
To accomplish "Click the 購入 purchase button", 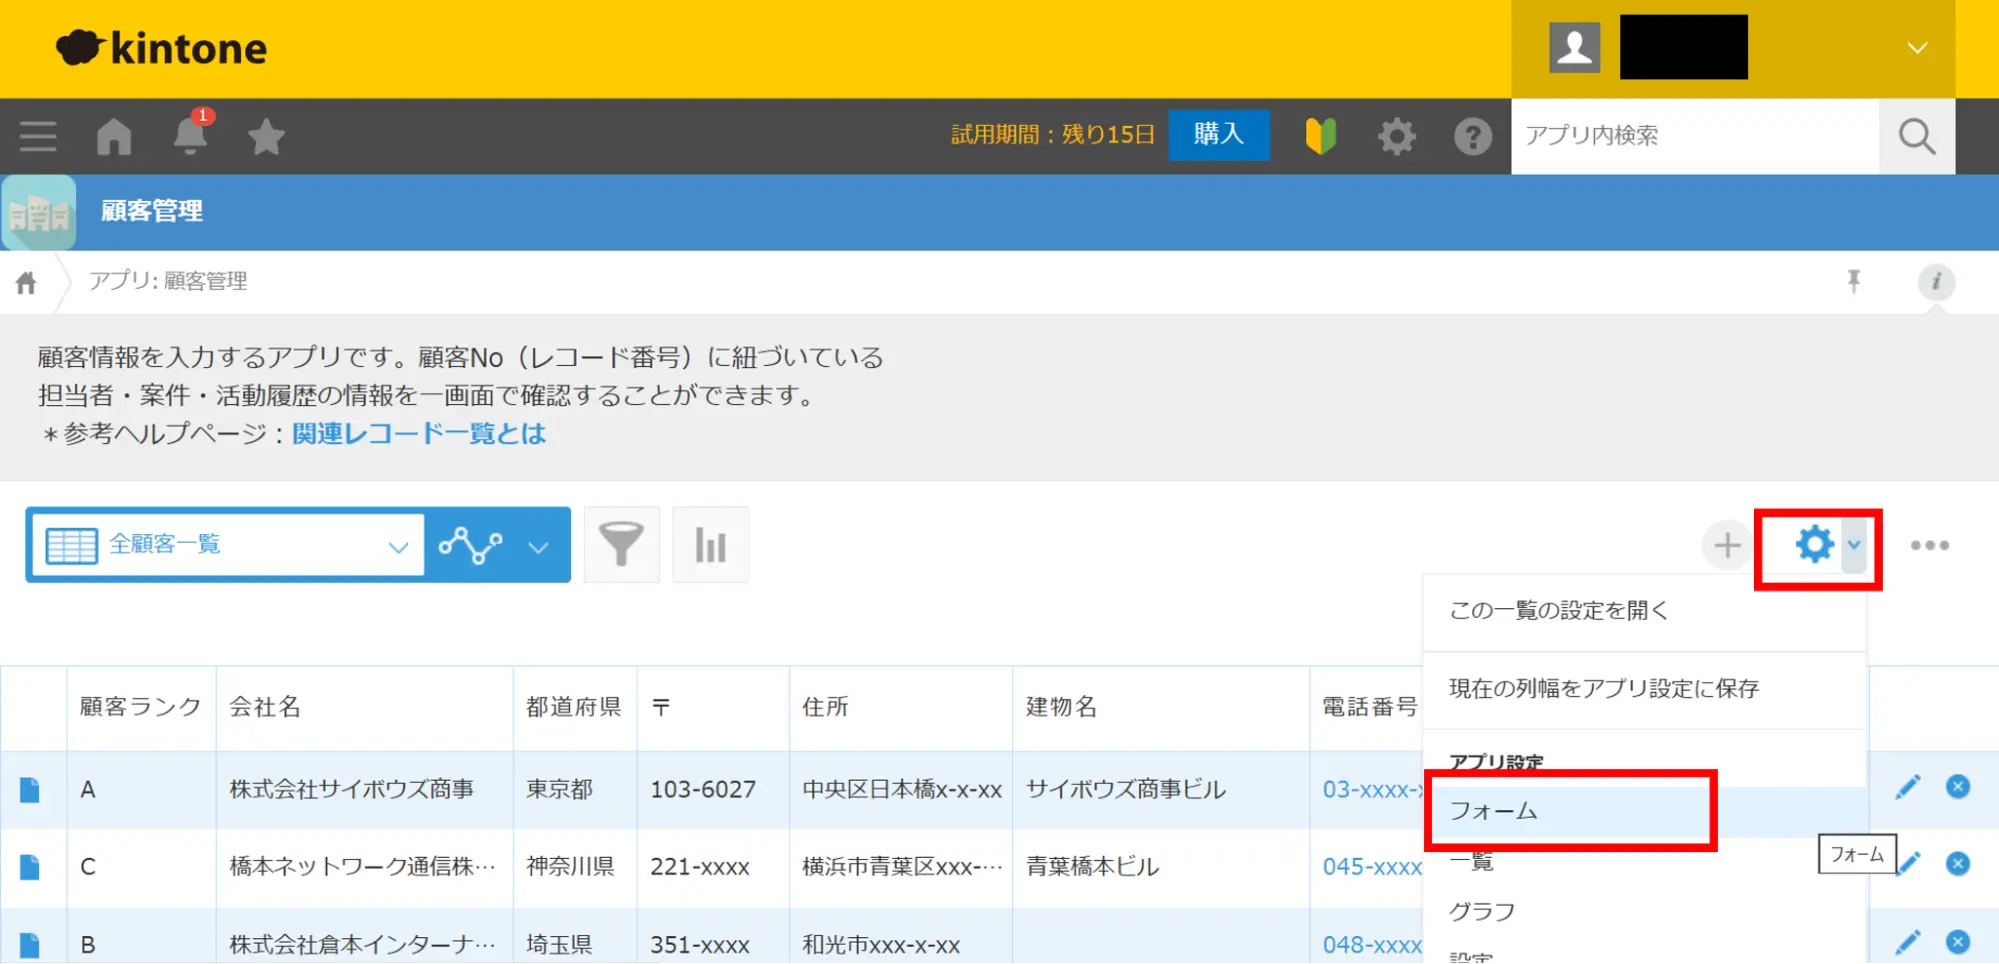I will 1218,135.
